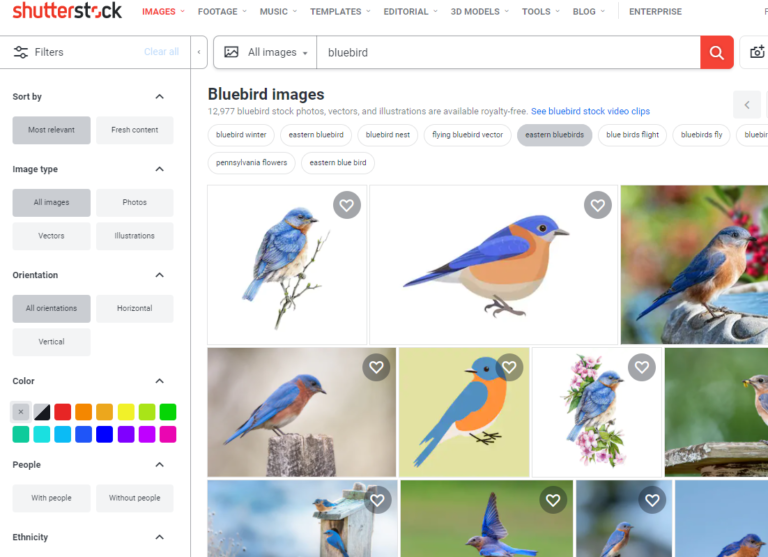
Task: Open the Editorial menu
Action: (x=410, y=11)
